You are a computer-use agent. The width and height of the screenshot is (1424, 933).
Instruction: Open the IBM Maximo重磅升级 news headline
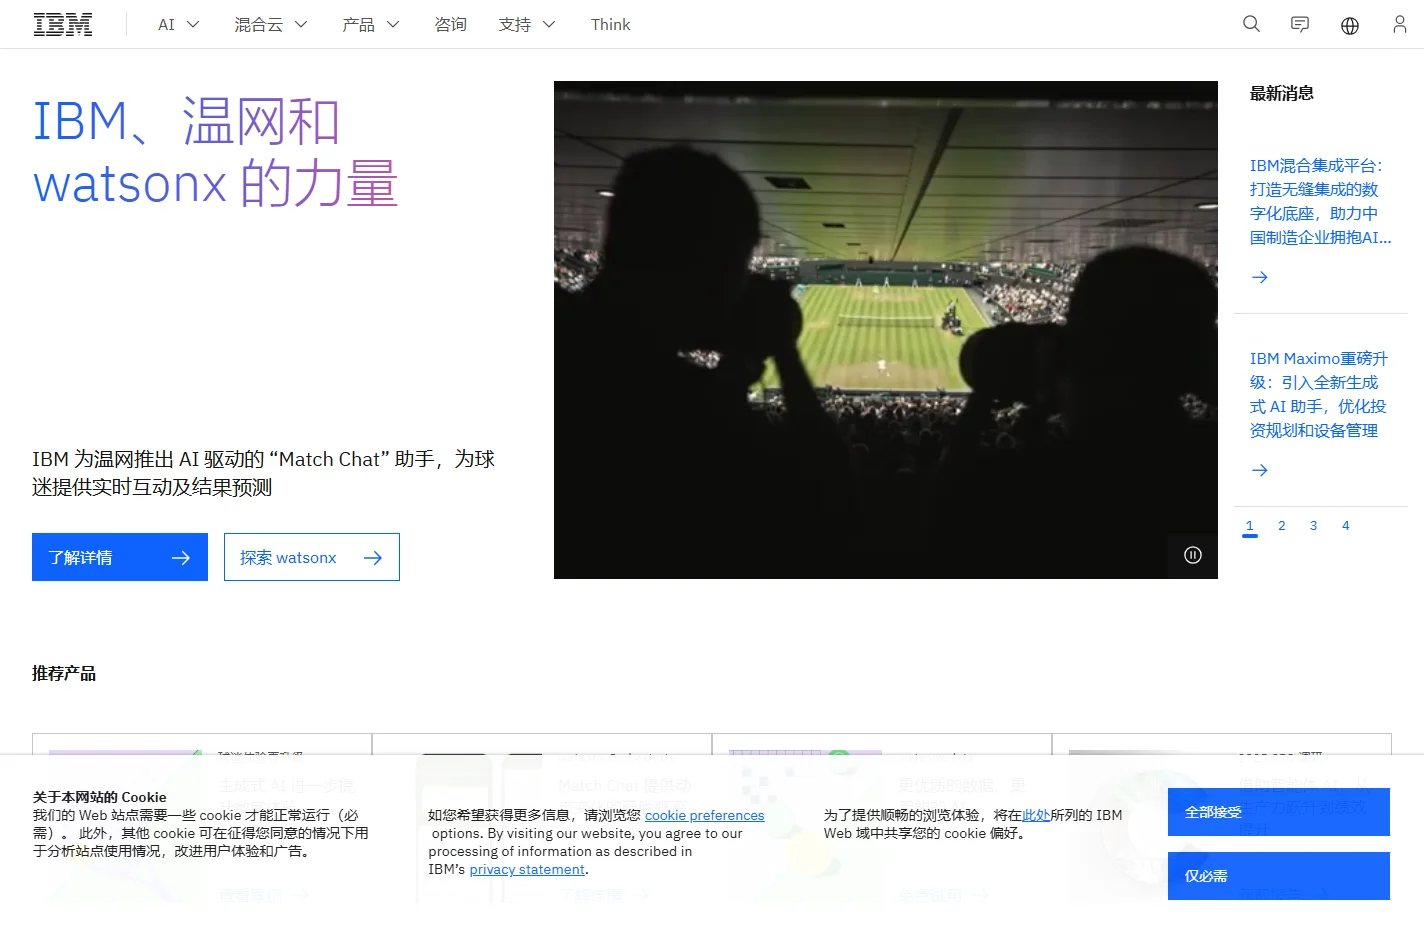(1319, 394)
